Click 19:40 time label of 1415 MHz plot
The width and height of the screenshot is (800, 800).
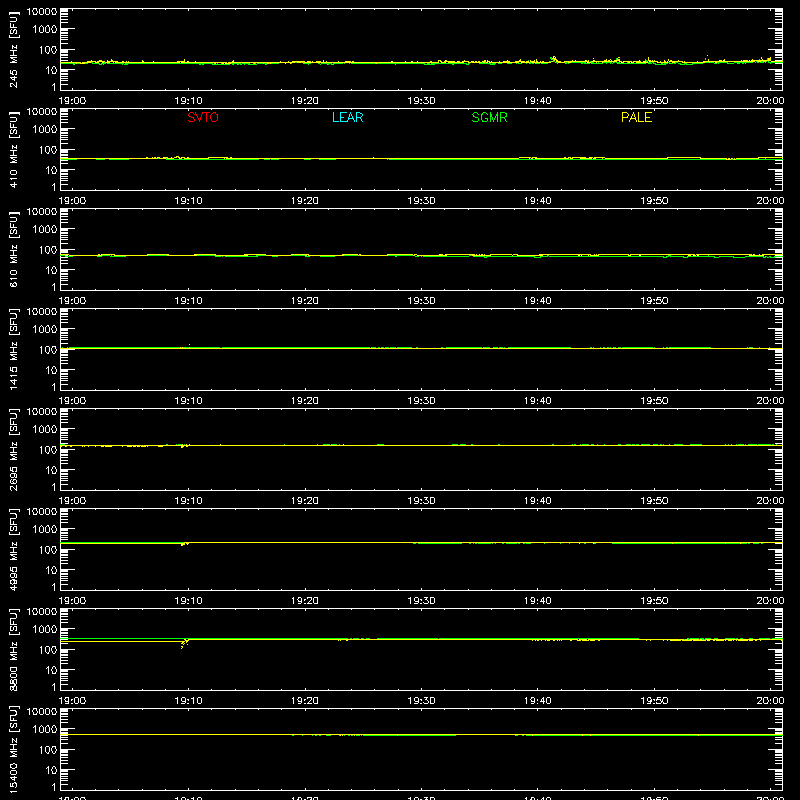pos(538,401)
